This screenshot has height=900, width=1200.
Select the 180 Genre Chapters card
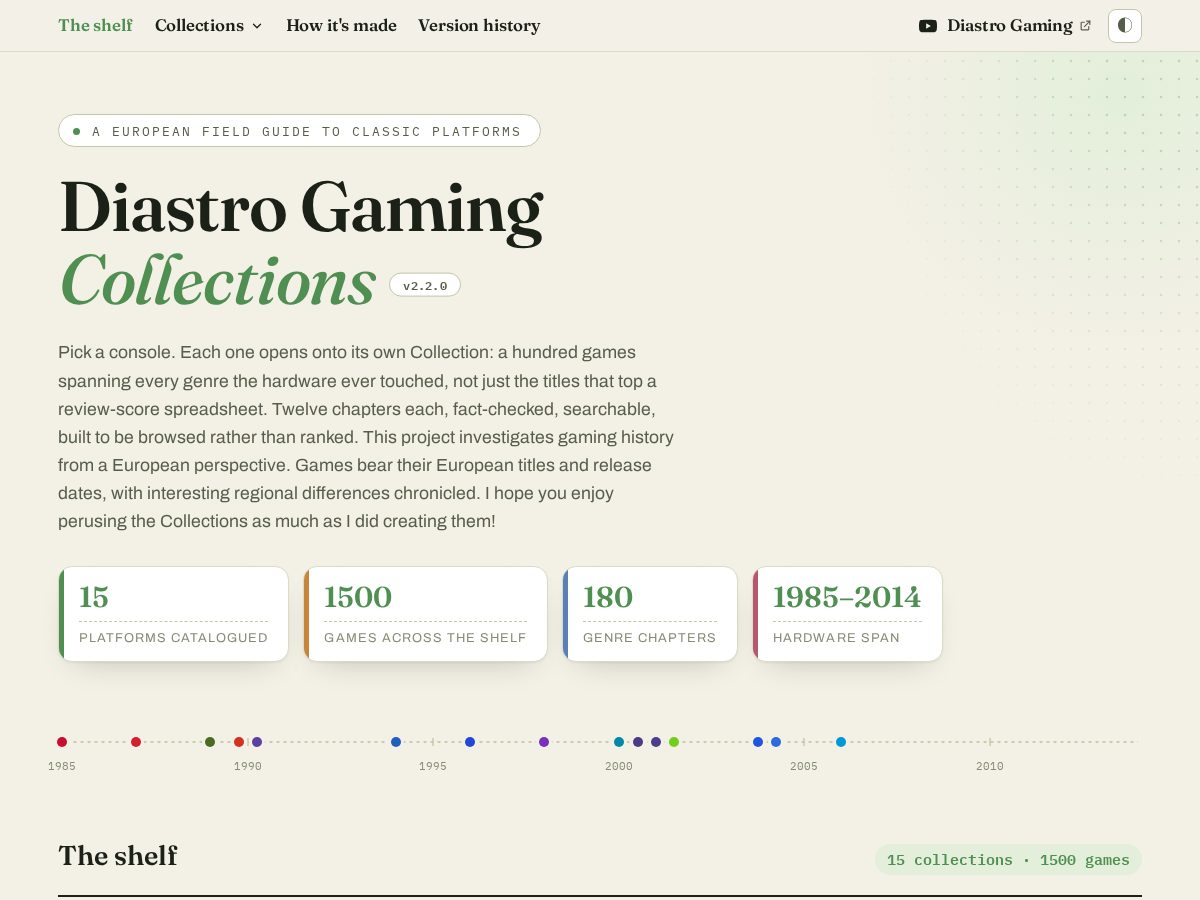(x=650, y=614)
